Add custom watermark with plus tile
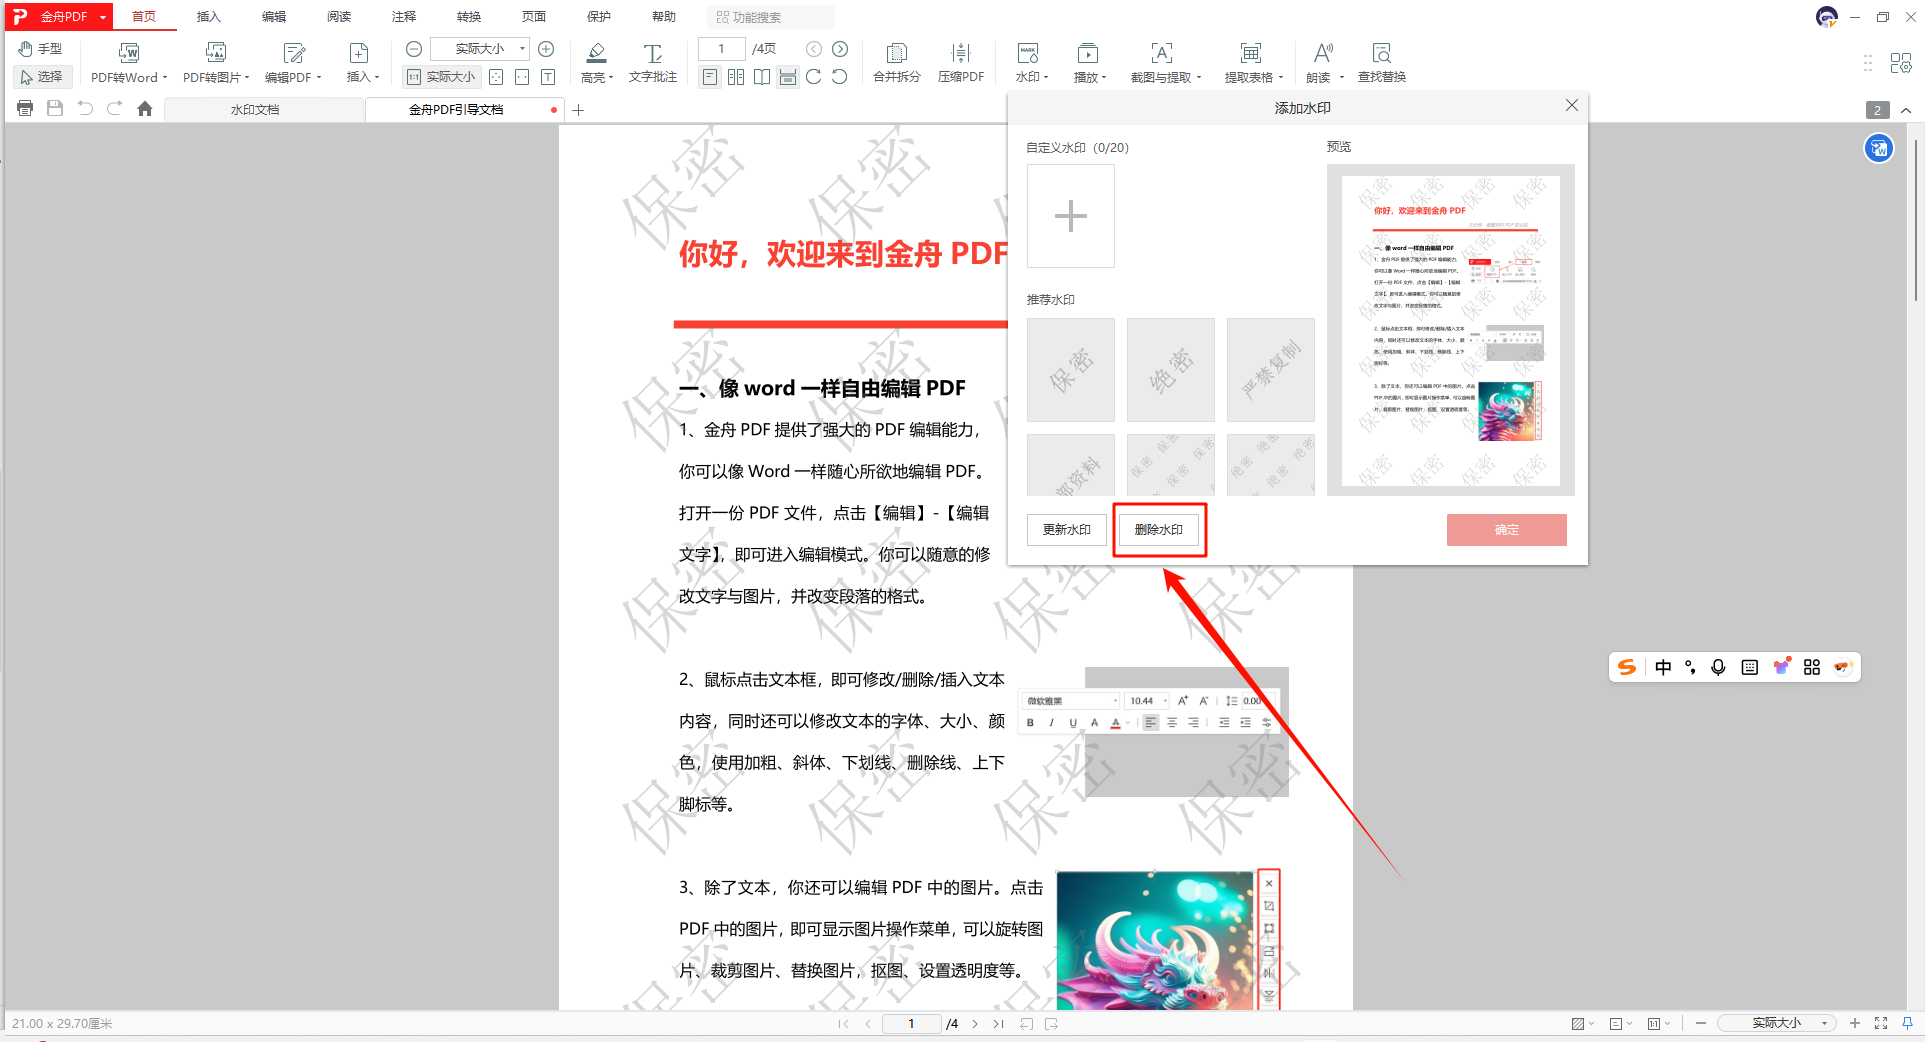Image resolution: width=1925 pixels, height=1042 pixels. [x=1070, y=216]
